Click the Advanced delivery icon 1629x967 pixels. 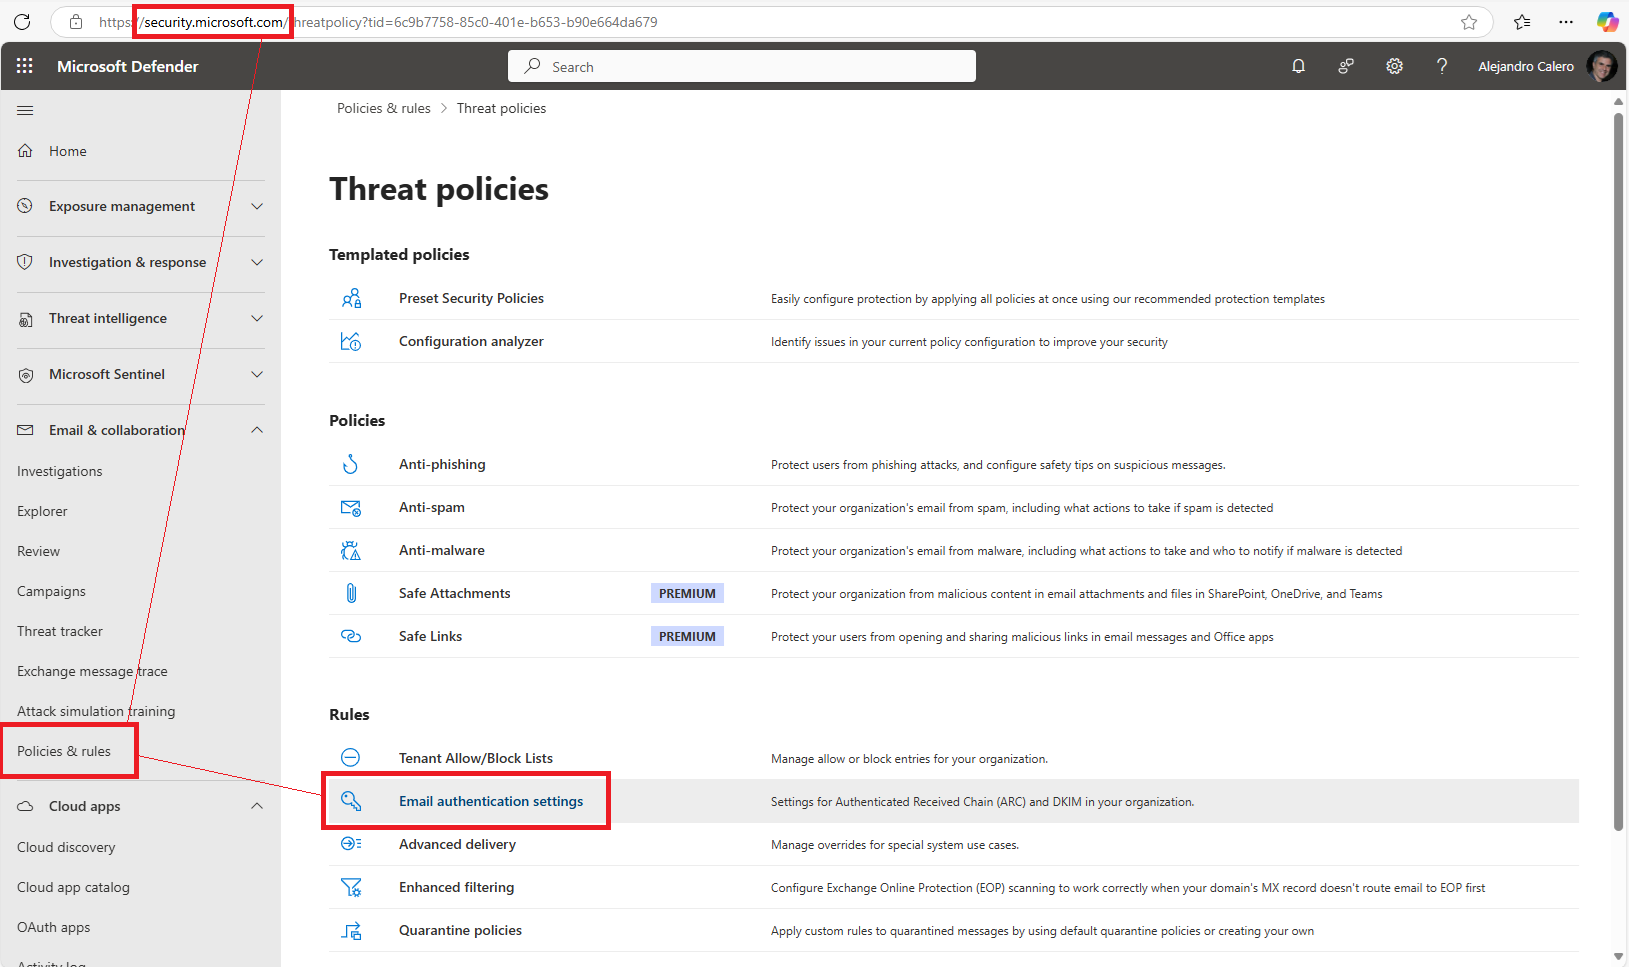click(x=351, y=844)
